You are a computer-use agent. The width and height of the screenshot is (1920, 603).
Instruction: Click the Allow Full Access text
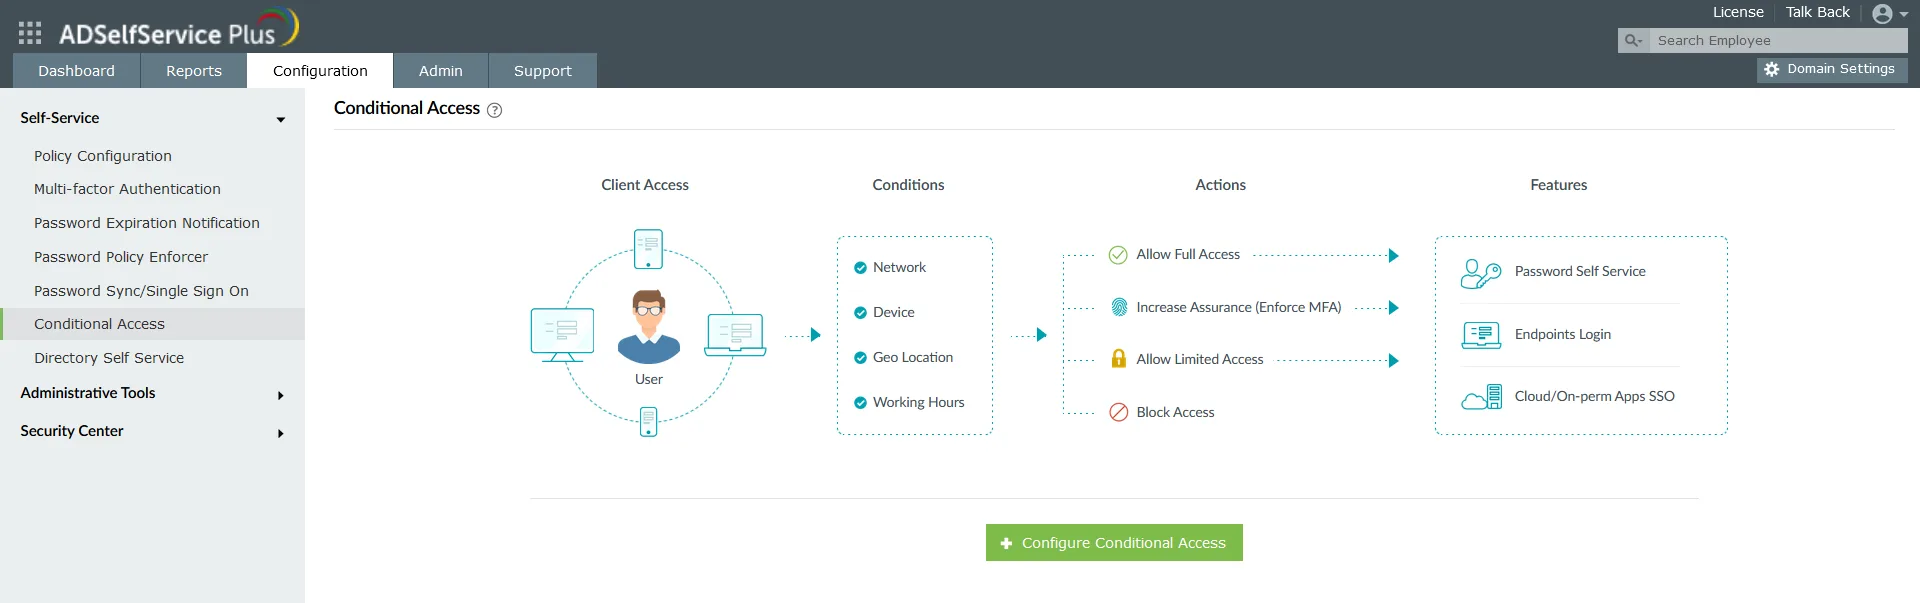[1188, 254]
